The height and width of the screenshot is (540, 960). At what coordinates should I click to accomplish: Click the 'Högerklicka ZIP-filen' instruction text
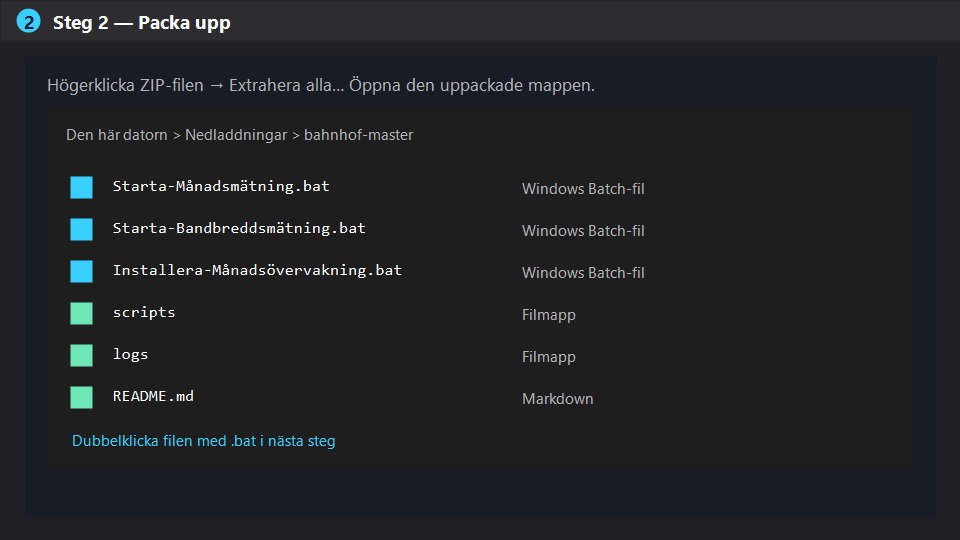coord(126,85)
